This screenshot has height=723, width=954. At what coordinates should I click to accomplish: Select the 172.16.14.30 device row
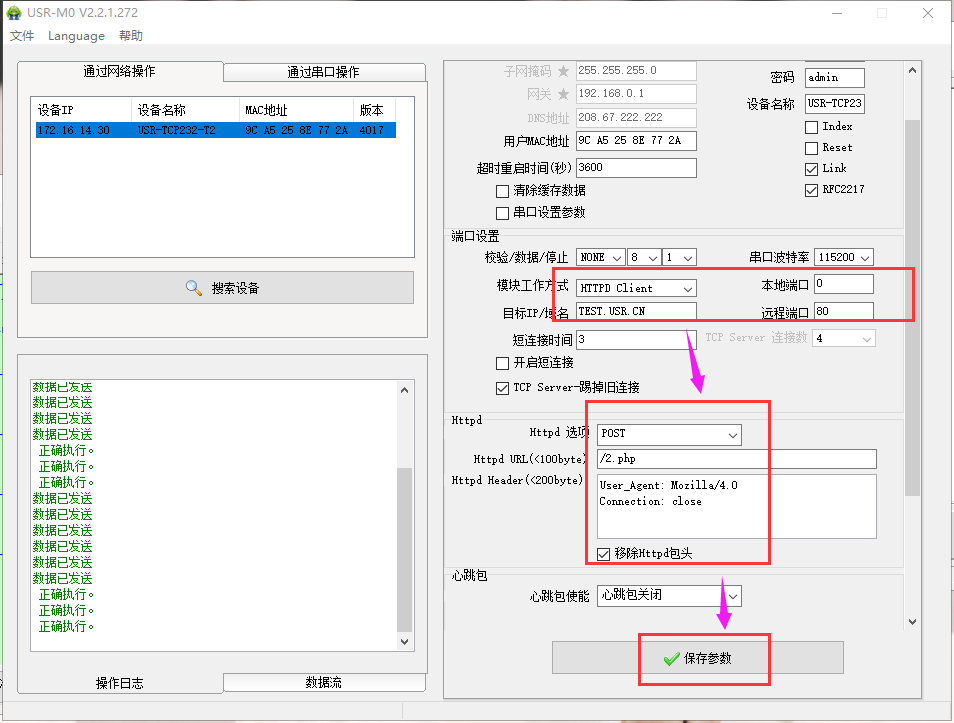(215, 130)
